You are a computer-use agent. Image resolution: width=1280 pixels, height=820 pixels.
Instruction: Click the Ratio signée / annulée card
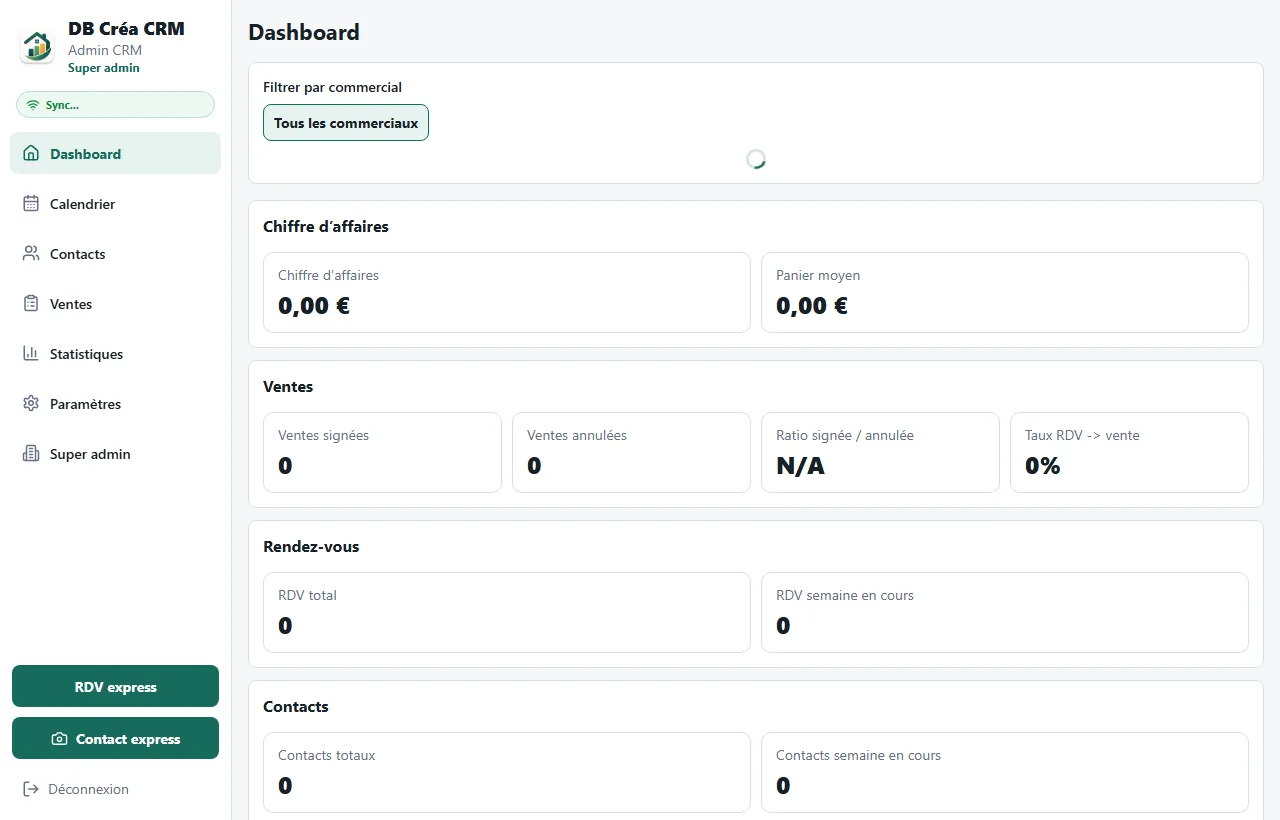pos(880,452)
